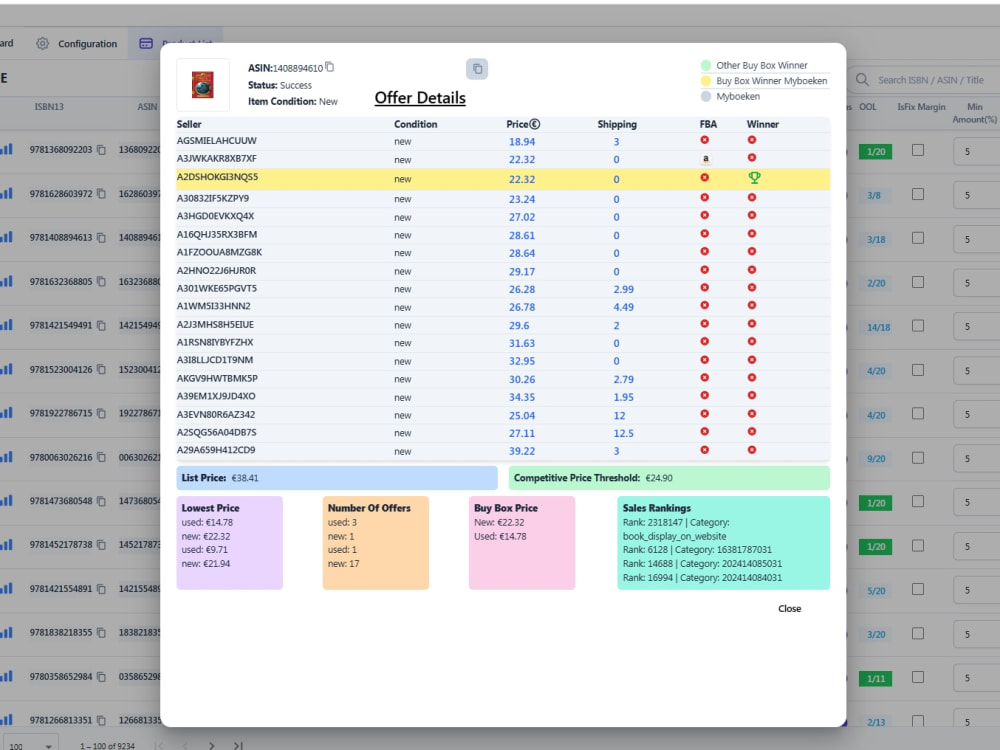Image resolution: width=1000 pixels, height=750 pixels.
Task: Tick IsFix Margin checkbox in 2/20 row
Action: pos(918,282)
